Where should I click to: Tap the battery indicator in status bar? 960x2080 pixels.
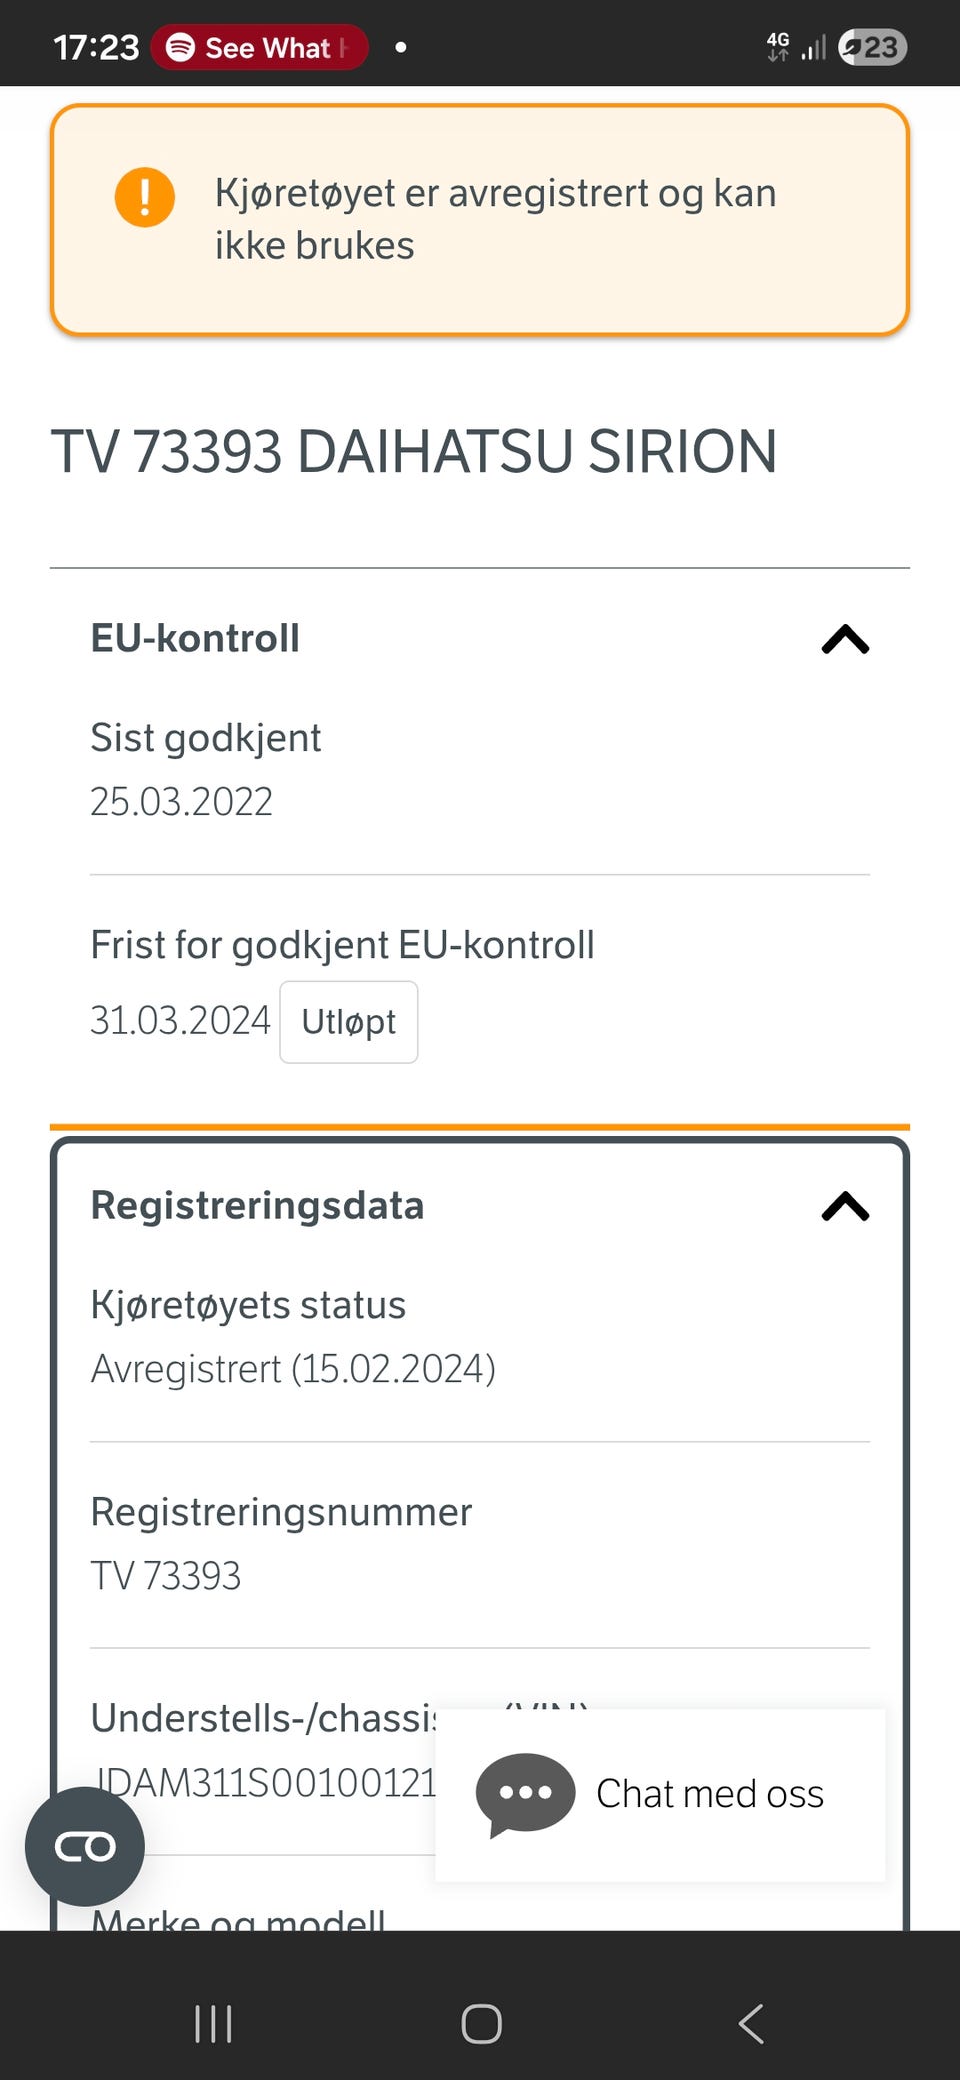[x=873, y=47]
